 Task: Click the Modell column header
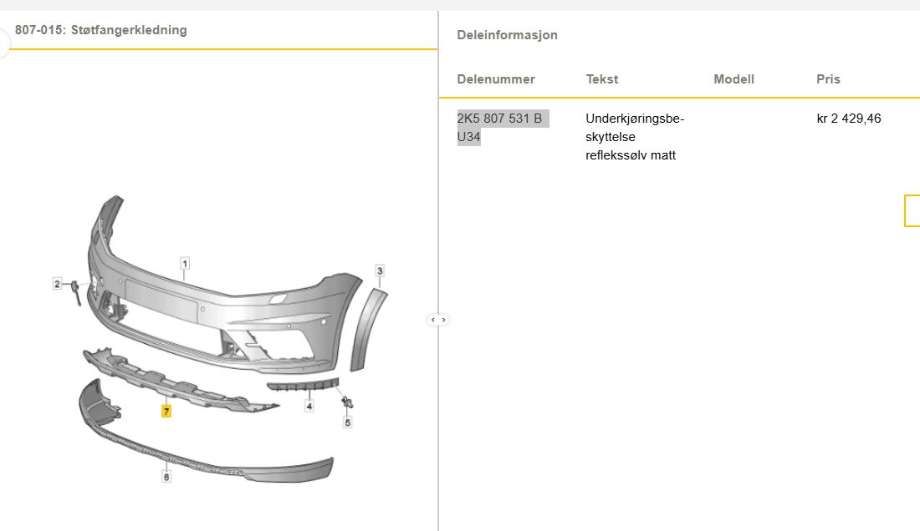point(734,79)
